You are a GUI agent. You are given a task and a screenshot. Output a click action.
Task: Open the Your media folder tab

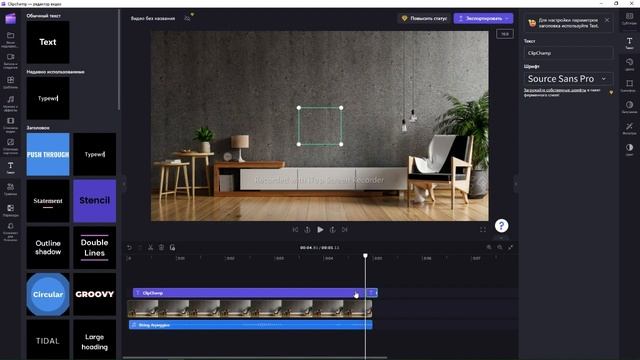coord(11,39)
